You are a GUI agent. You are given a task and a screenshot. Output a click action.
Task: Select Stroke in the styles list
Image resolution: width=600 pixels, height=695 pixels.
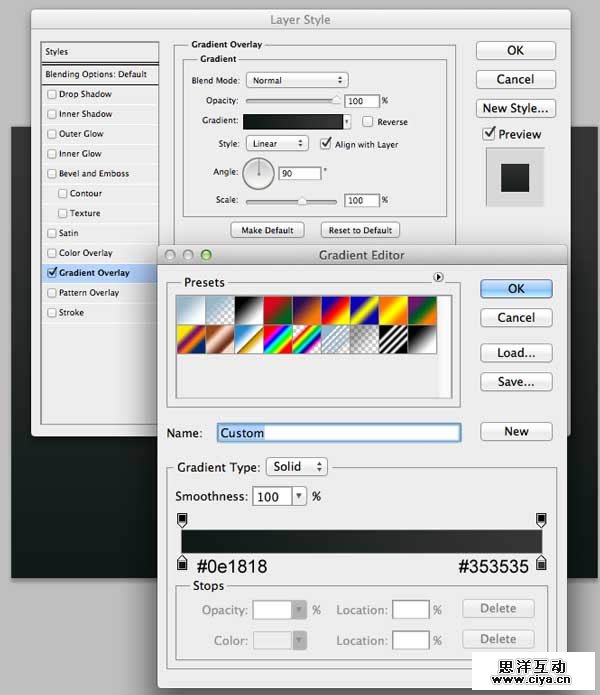click(71, 313)
